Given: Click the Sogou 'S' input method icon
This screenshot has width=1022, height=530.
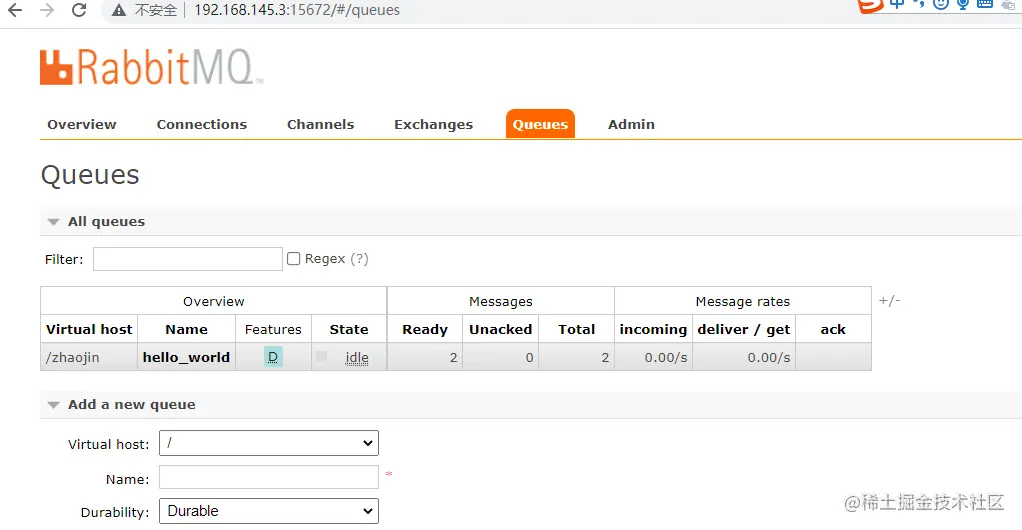Looking at the screenshot, I should [871, 5].
